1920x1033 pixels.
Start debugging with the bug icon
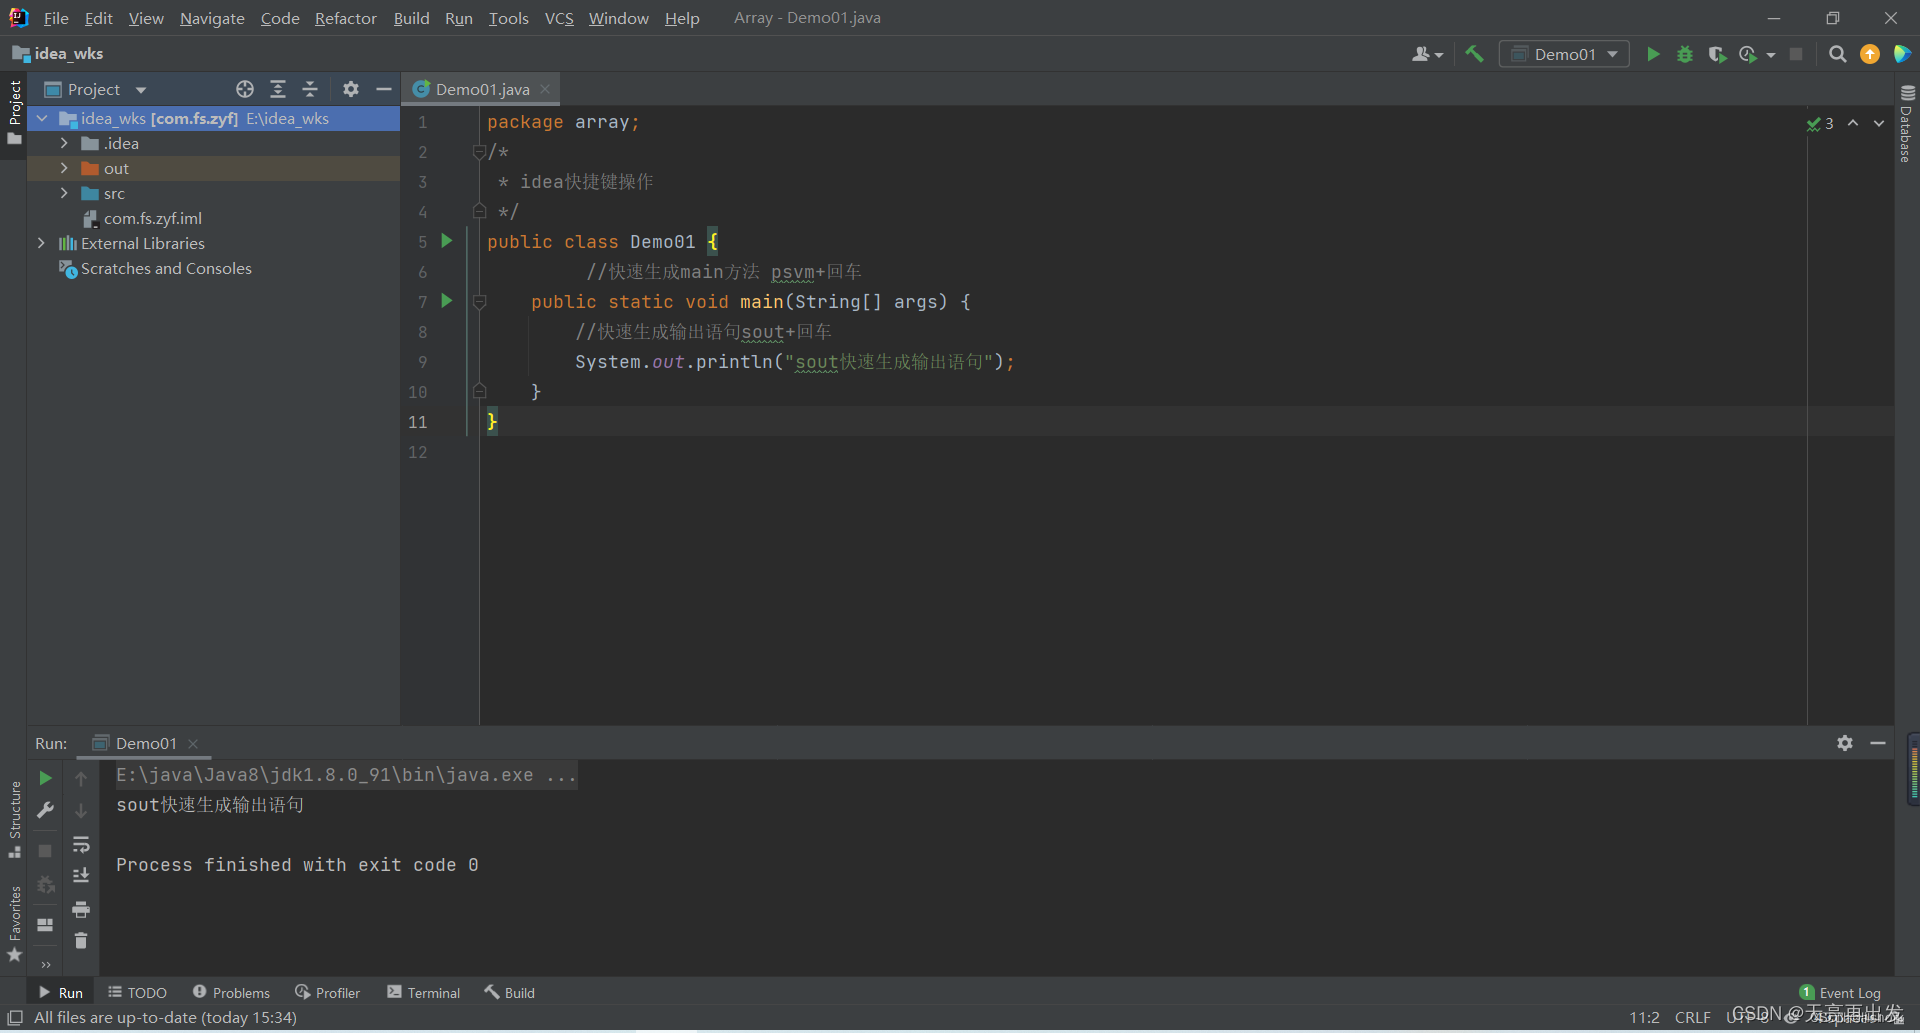(1685, 54)
